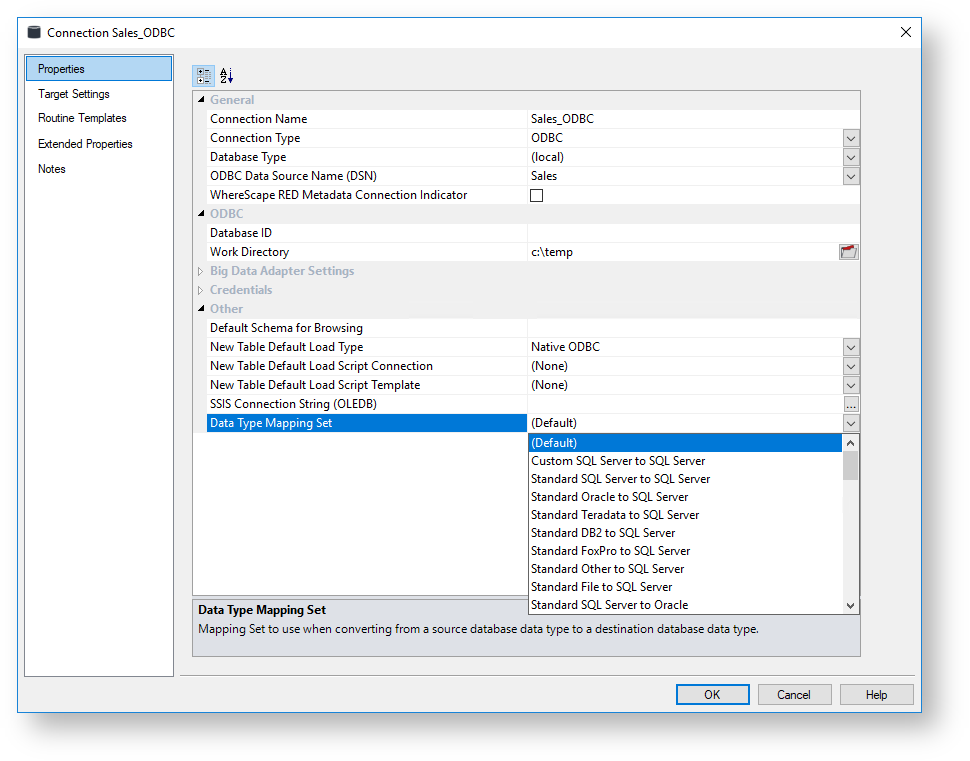Viewport: 970px width, 761px height.
Task: Select the Connection Type row label
Action: [366, 138]
